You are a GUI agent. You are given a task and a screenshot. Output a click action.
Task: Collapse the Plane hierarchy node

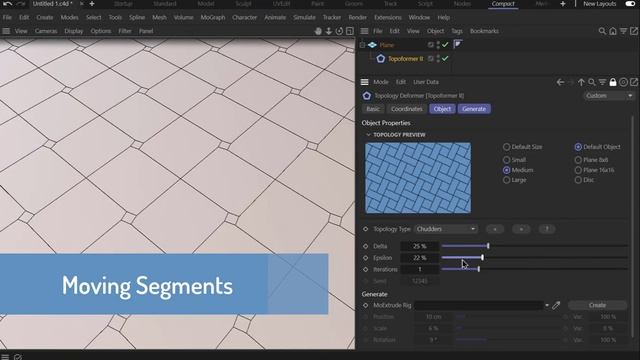coord(362,45)
